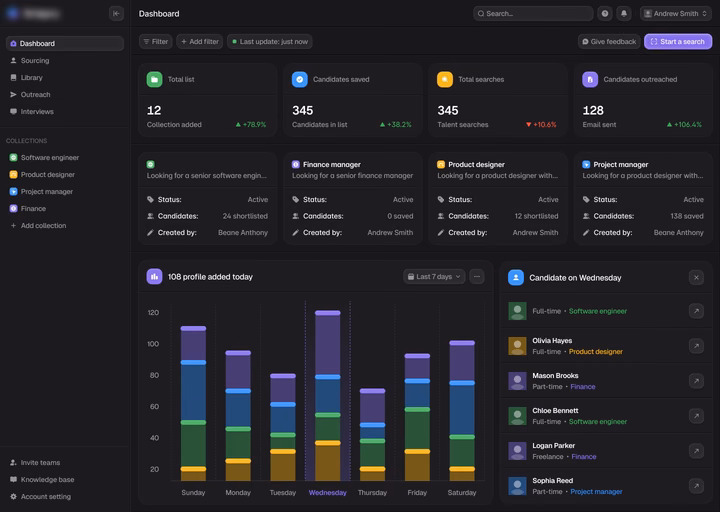
Task: Open the help question mark icon
Action: pos(605,13)
